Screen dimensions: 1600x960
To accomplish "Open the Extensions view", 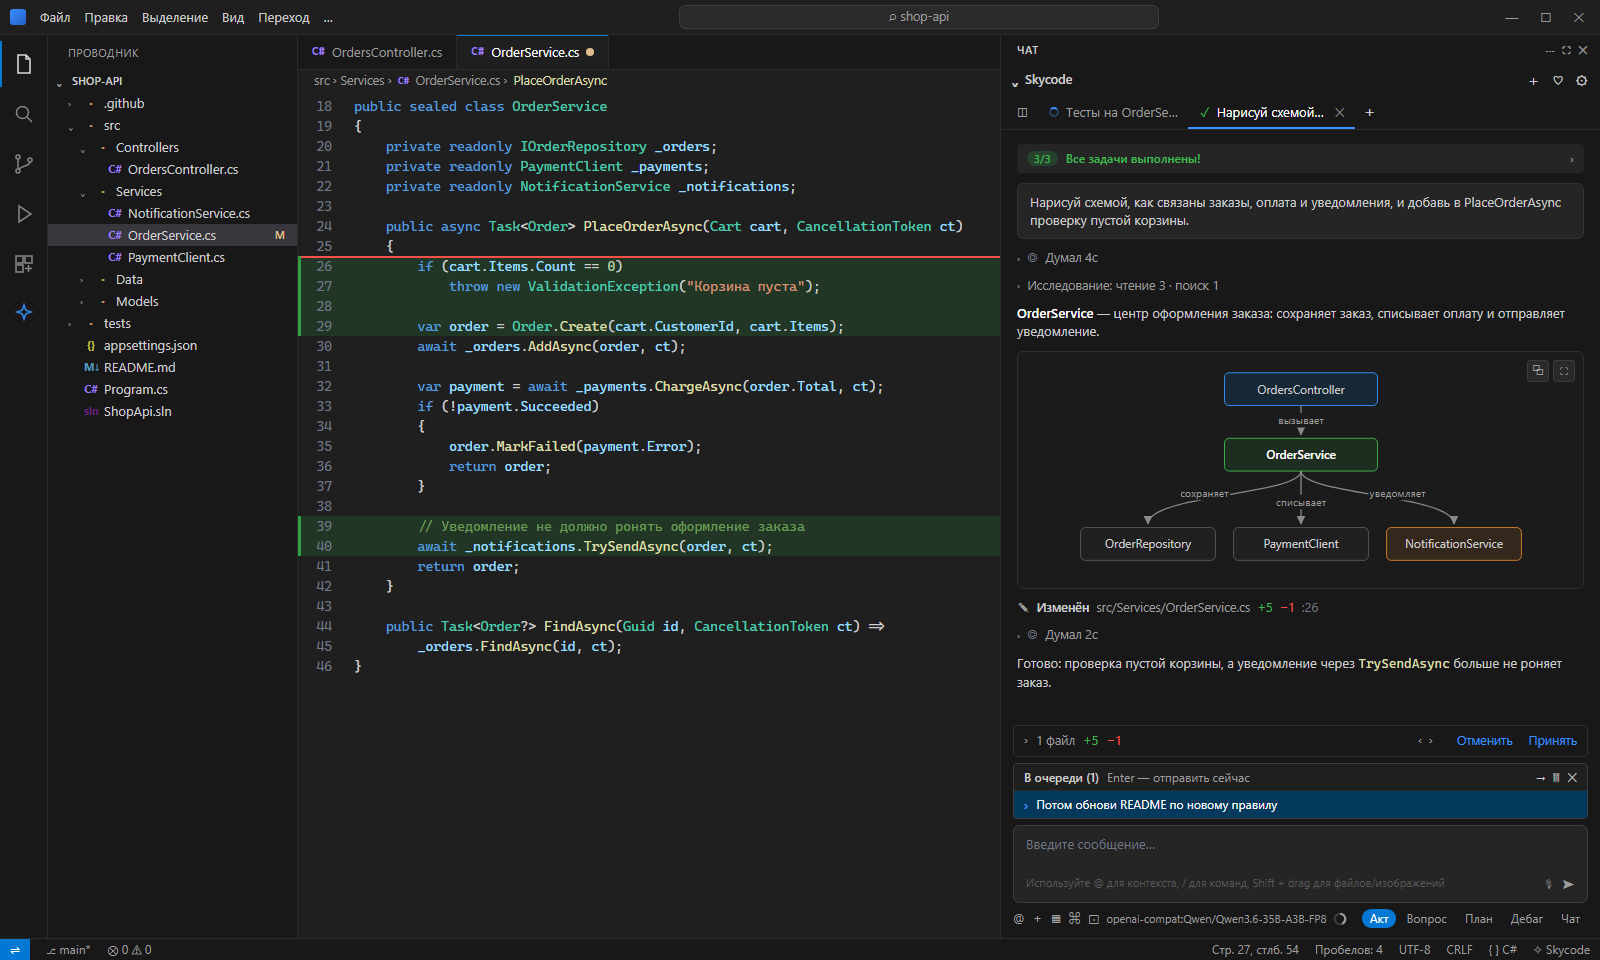I will (24, 264).
